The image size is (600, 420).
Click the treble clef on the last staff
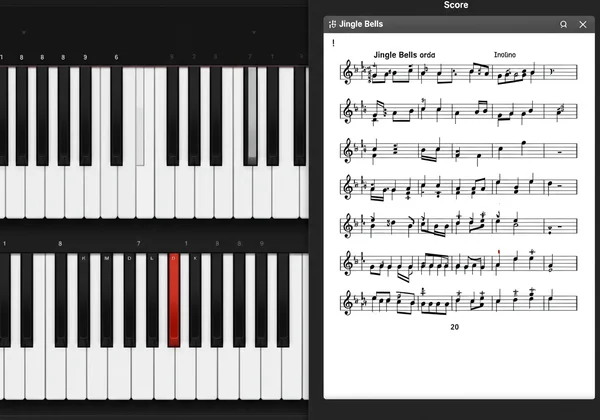[x=347, y=303]
